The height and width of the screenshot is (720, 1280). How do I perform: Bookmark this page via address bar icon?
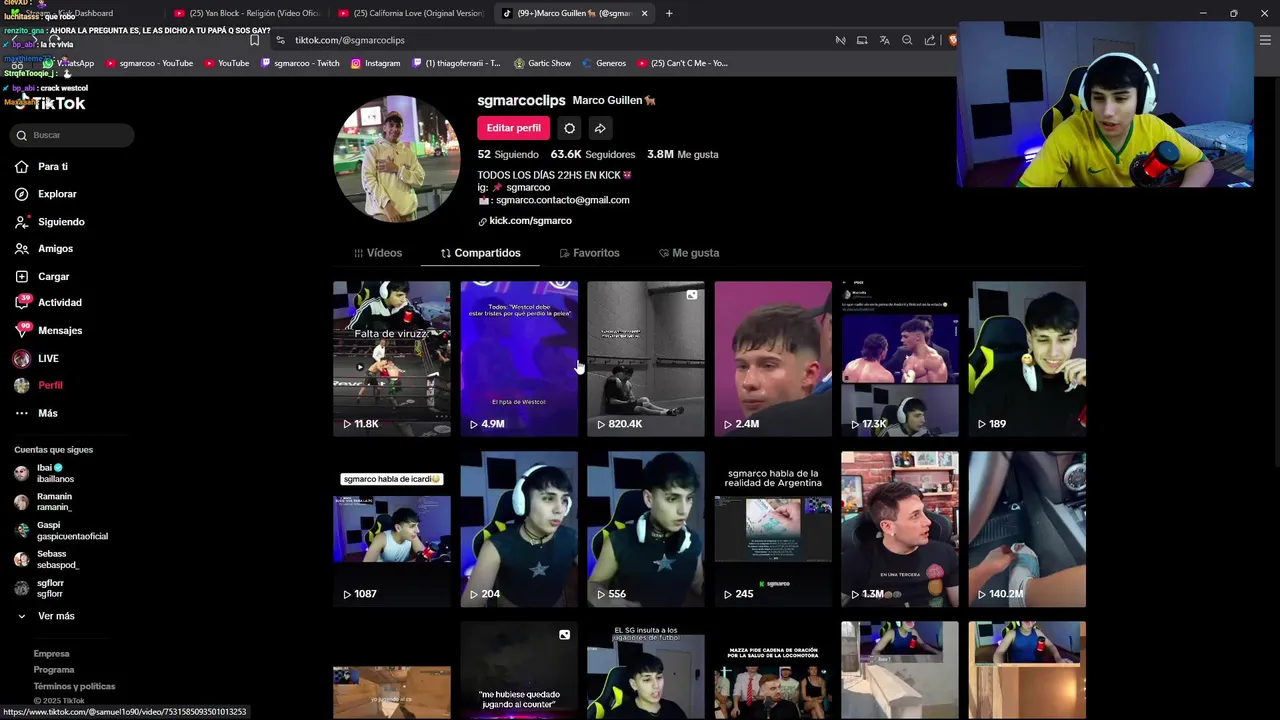(254, 40)
